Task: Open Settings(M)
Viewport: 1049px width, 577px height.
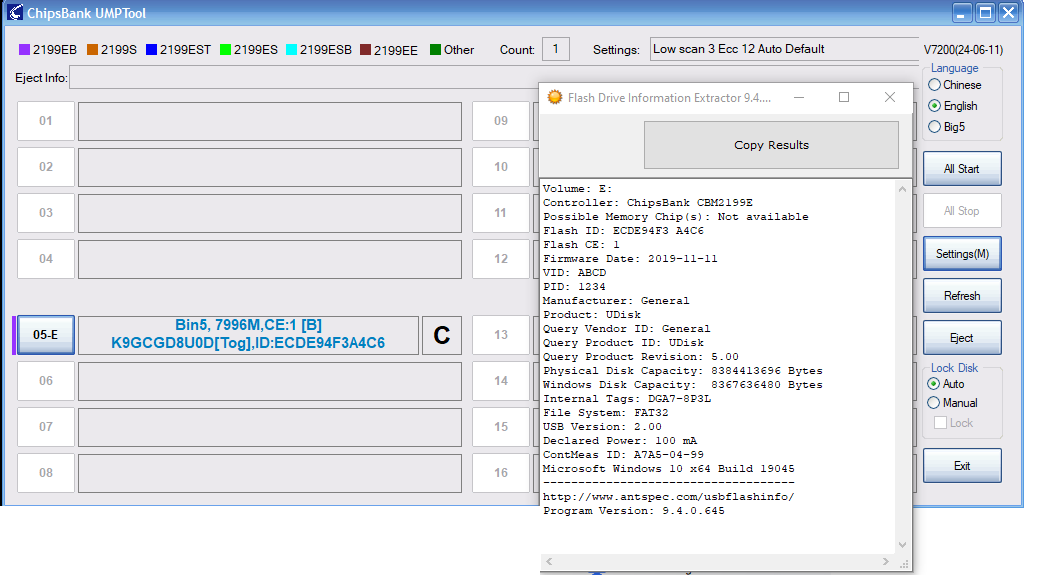Action: tap(962, 254)
